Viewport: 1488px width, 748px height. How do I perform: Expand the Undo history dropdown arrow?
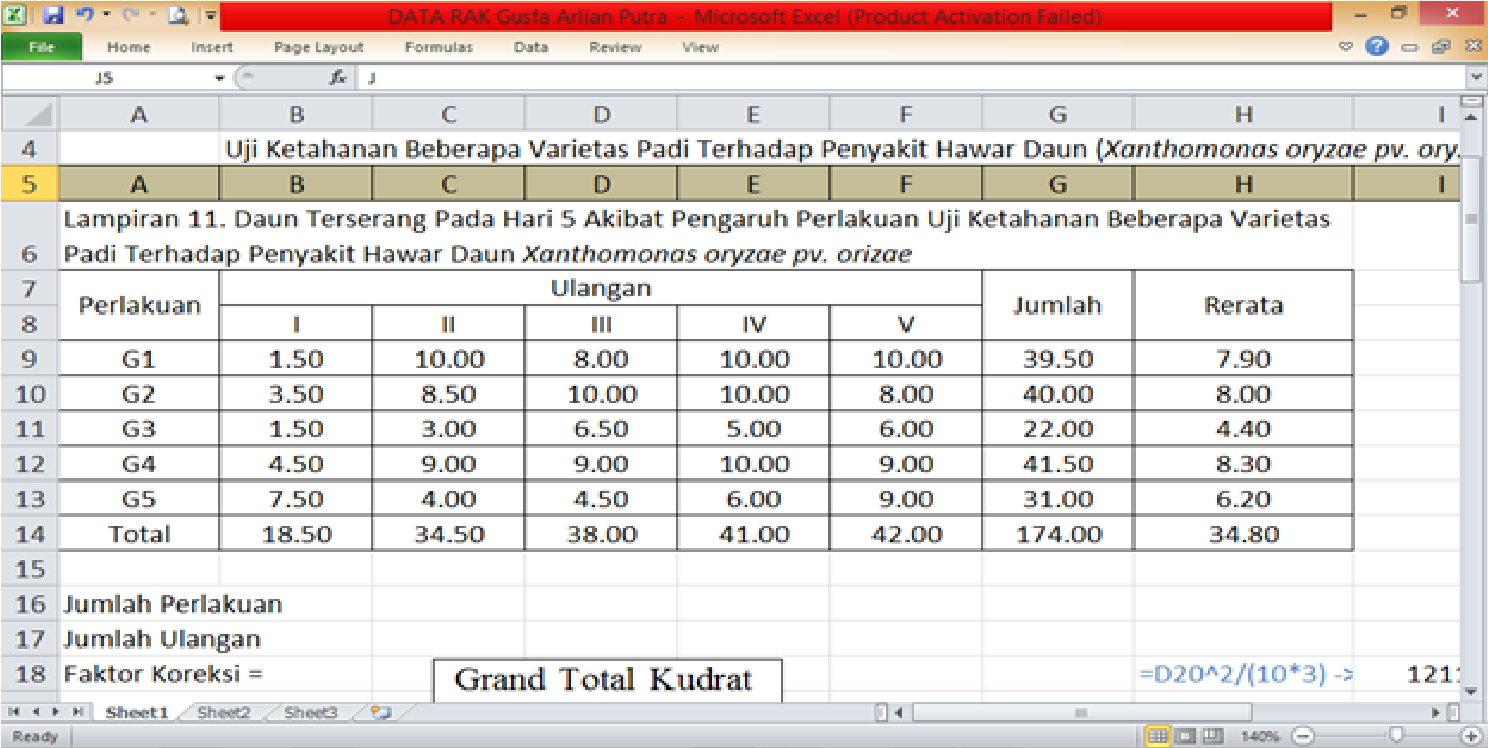(x=106, y=14)
